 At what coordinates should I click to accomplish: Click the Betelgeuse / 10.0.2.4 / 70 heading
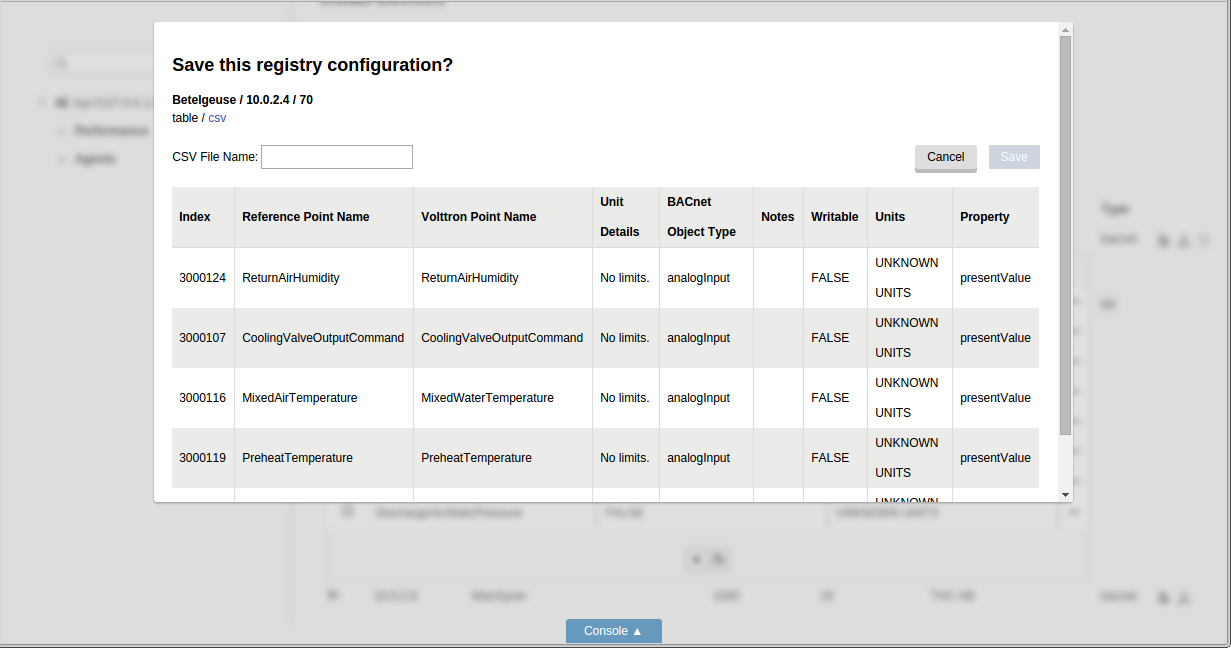pos(242,100)
